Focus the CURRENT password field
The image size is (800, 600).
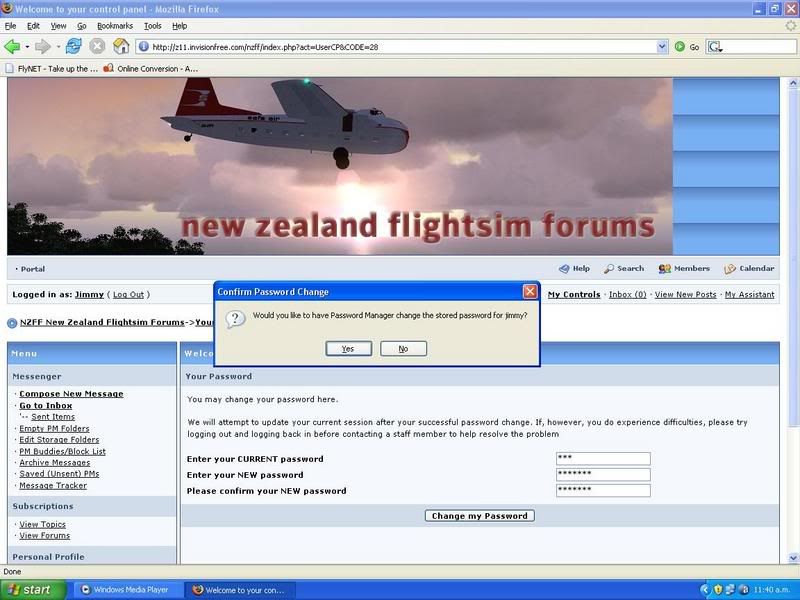coord(603,459)
